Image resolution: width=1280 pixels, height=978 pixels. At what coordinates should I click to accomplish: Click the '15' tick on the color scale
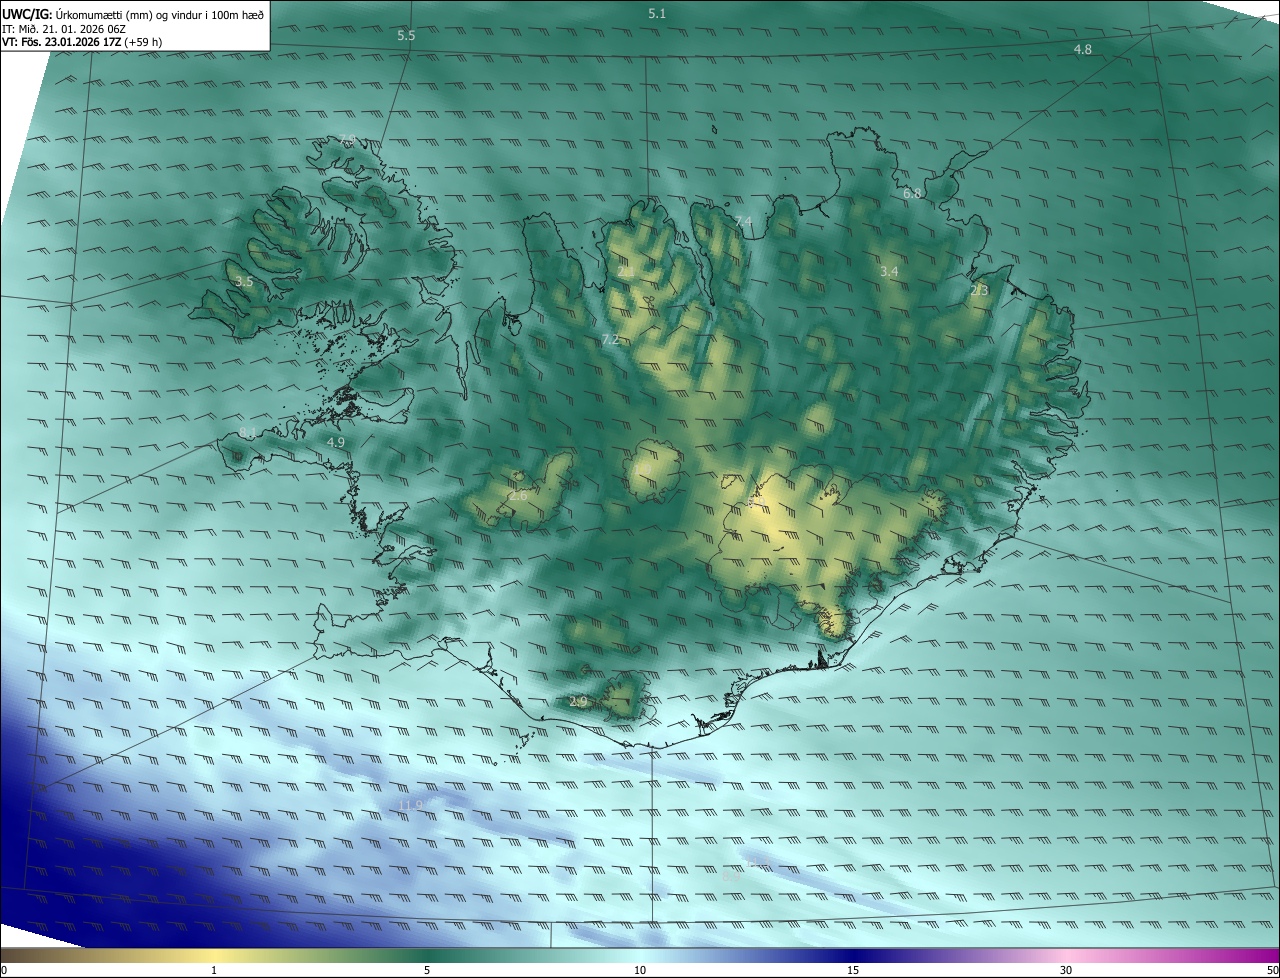[x=853, y=970]
